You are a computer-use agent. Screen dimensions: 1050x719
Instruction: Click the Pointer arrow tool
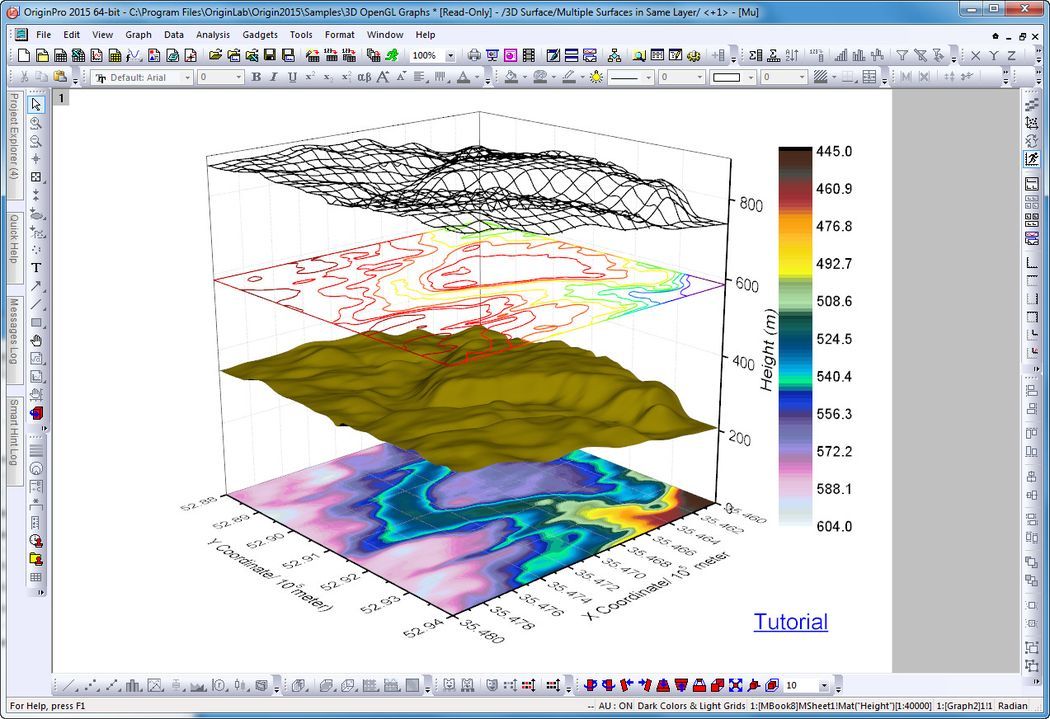[36, 104]
